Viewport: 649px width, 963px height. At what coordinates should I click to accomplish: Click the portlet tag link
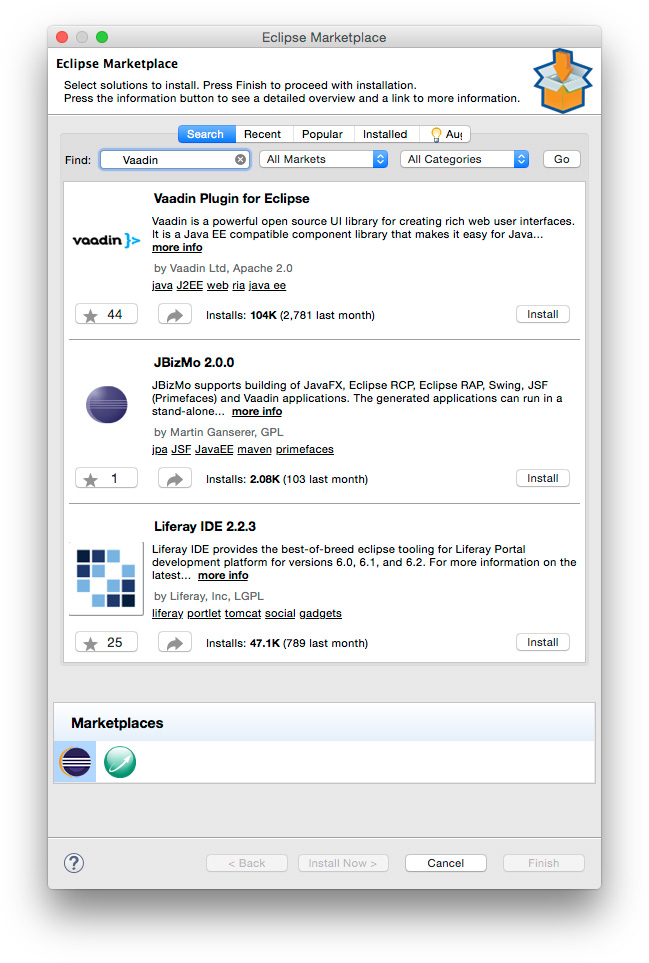pyautogui.click(x=204, y=614)
